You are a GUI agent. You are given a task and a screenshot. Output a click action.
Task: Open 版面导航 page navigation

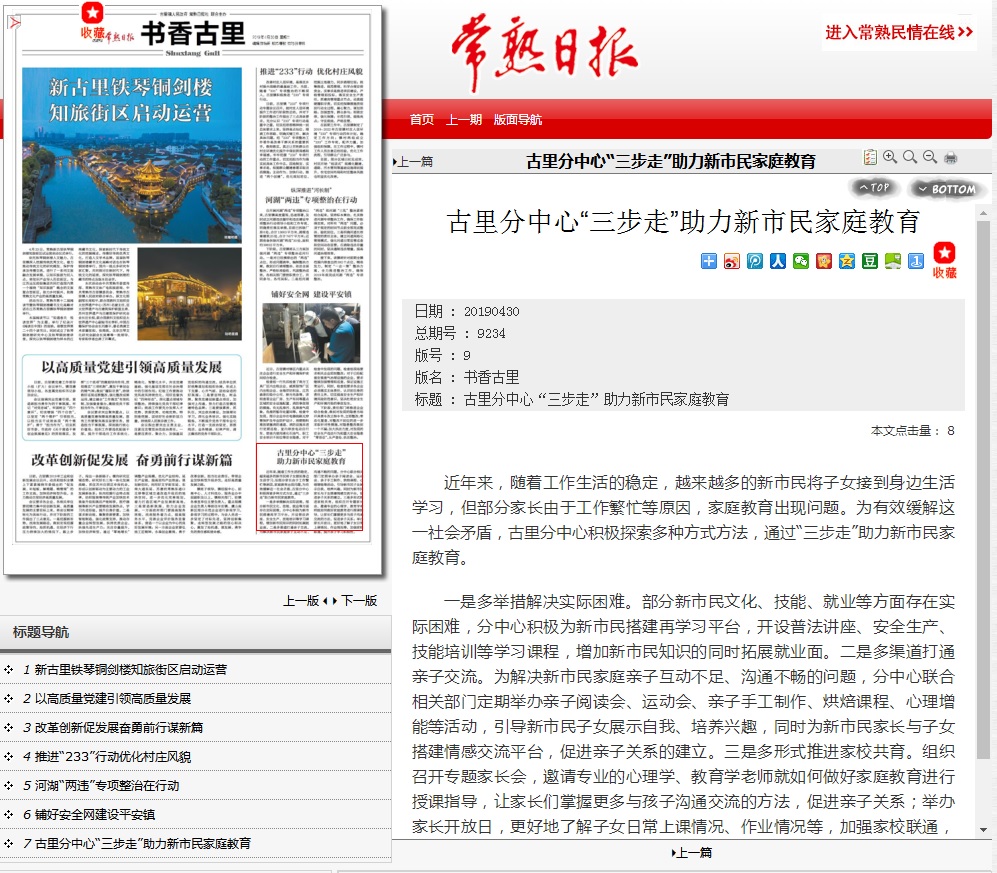[x=518, y=120]
